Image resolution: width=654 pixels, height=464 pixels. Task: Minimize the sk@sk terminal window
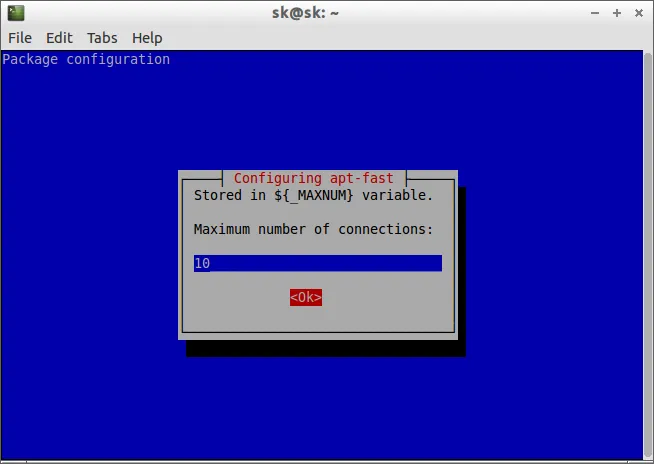[x=595, y=13]
